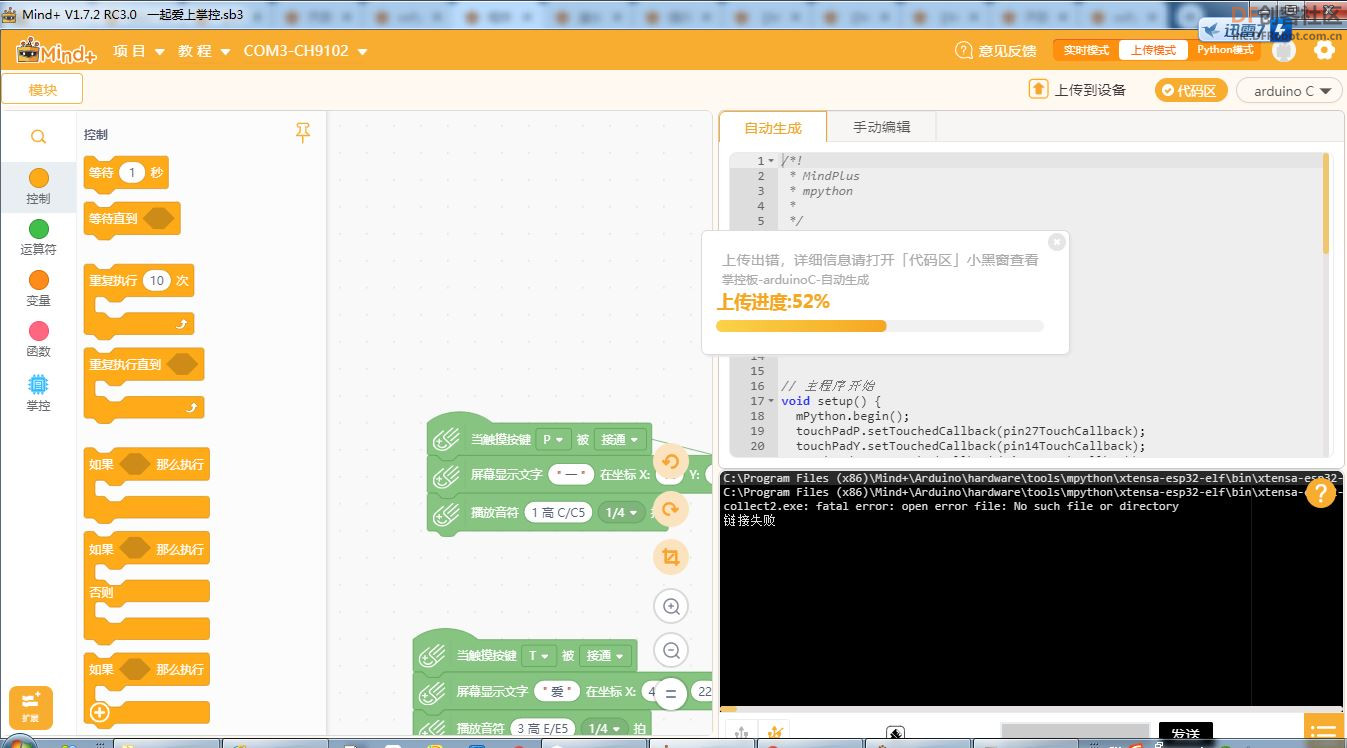
Task: Click the 模块 tab button
Action: (x=42, y=89)
